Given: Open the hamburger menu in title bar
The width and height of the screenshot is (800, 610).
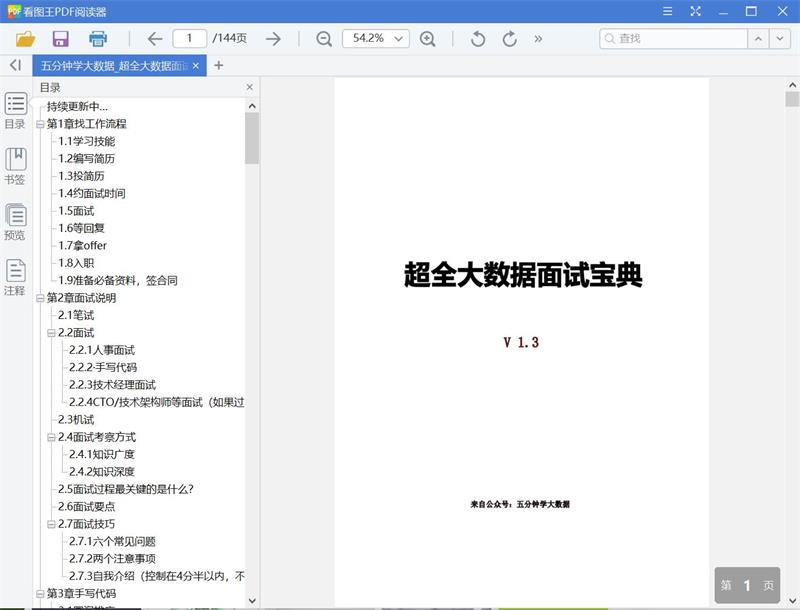Looking at the screenshot, I should pos(667,11).
